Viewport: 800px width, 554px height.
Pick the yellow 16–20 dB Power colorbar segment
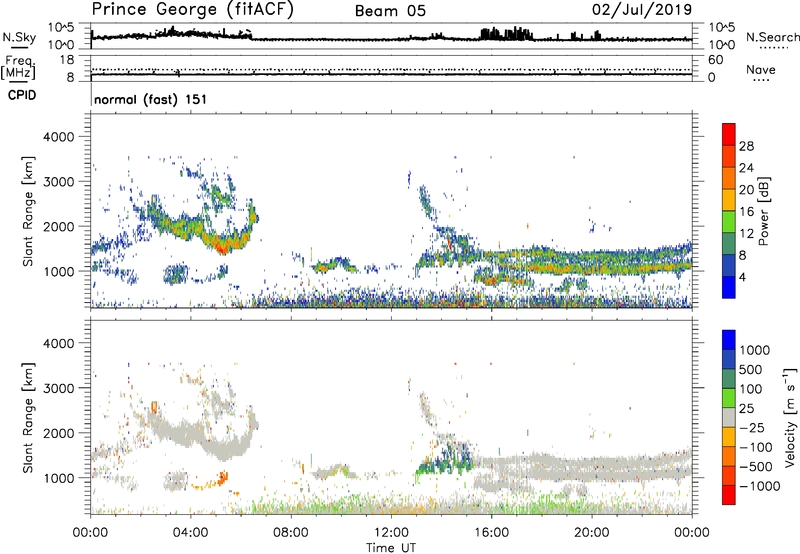click(729, 200)
